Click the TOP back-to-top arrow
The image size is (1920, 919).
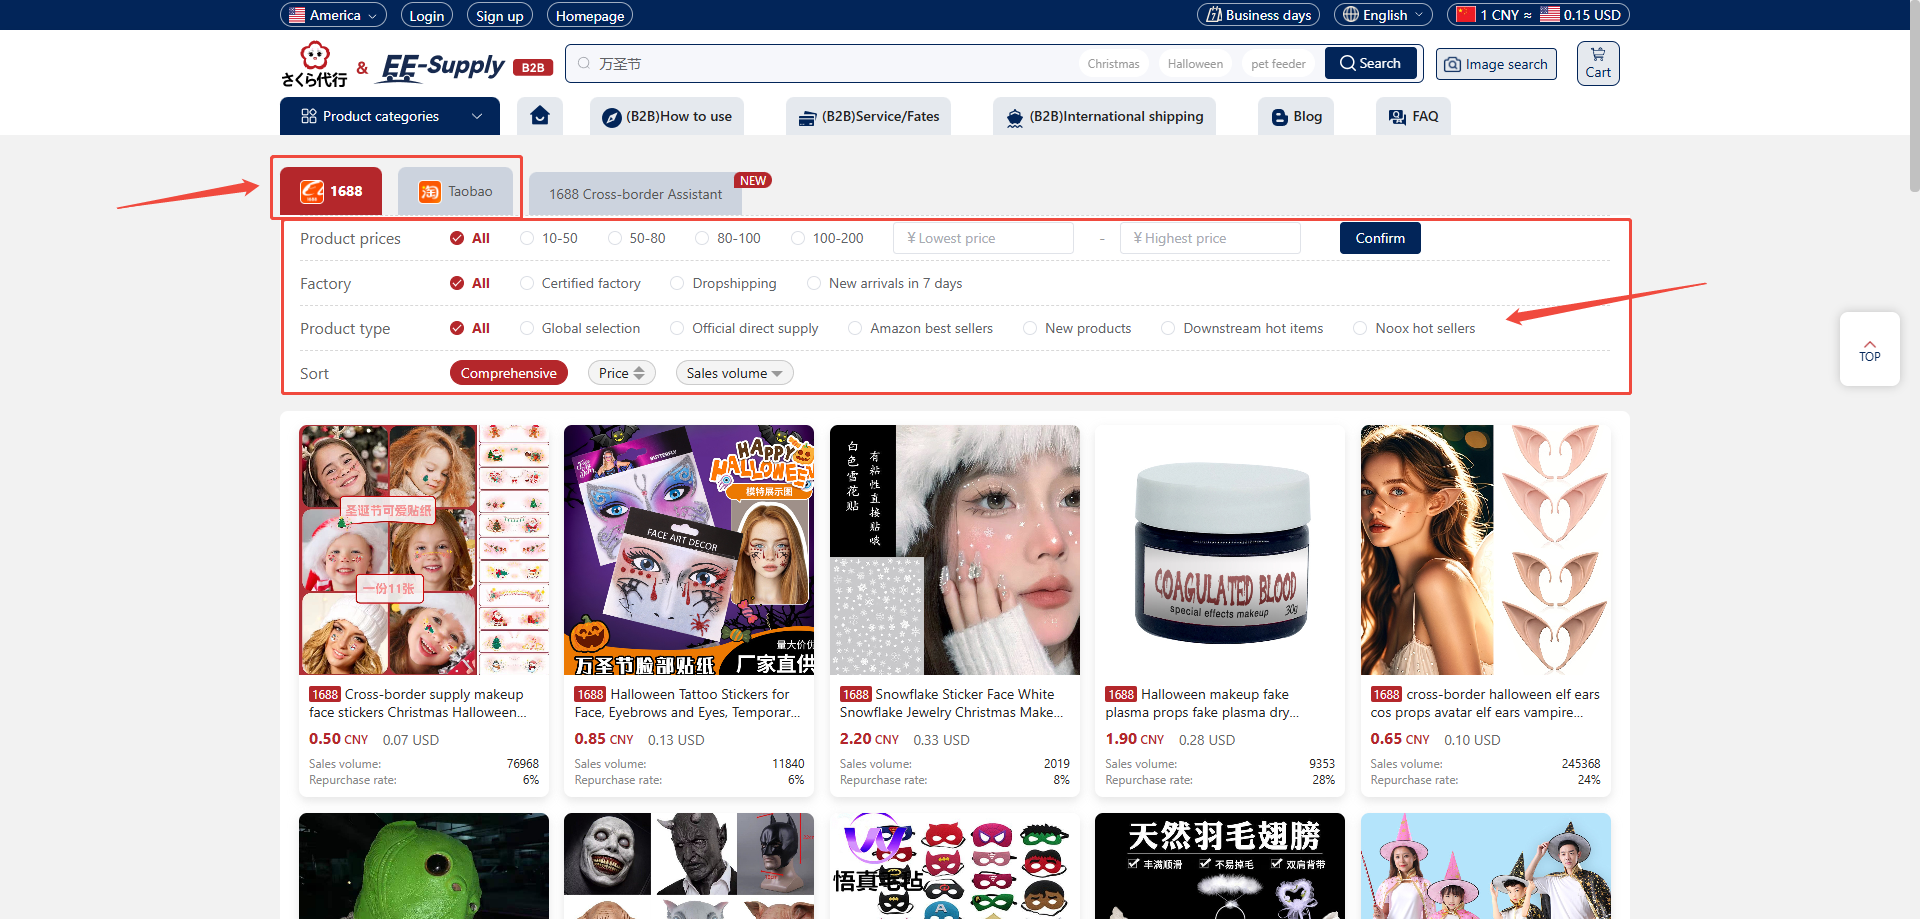pos(1869,349)
